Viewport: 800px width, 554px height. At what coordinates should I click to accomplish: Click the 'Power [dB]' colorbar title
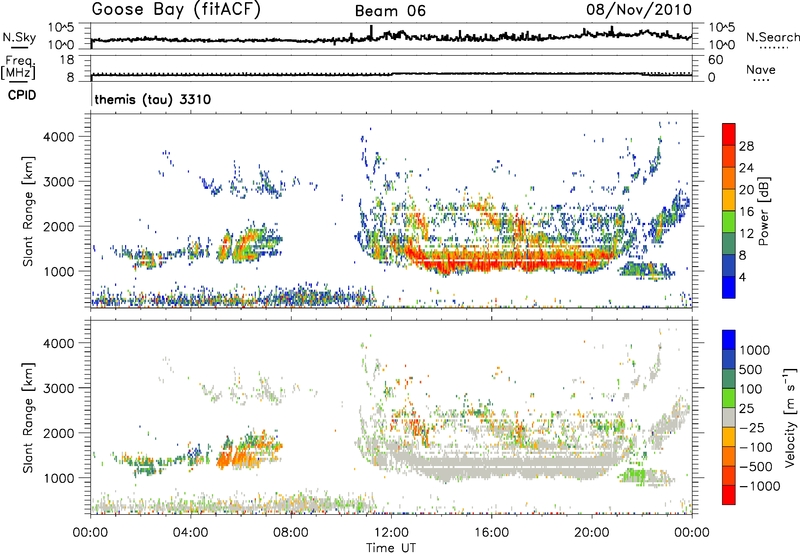[x=763, y=211]
